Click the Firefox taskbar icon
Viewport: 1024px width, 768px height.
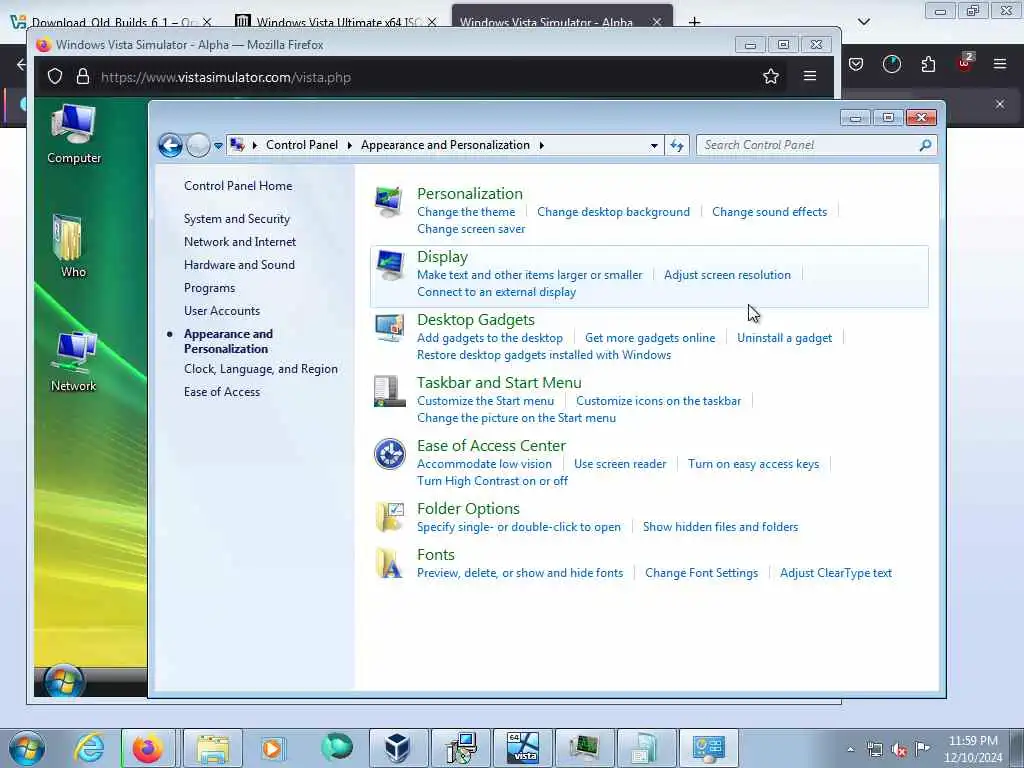point(148,748)
